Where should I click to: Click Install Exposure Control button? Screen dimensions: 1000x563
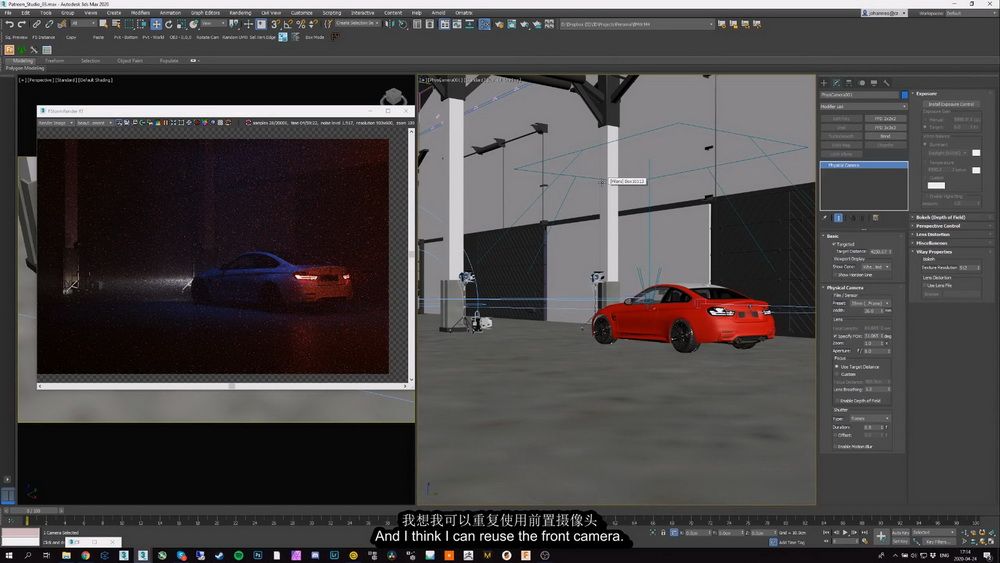pyautogui.click(x=951, y=104)
